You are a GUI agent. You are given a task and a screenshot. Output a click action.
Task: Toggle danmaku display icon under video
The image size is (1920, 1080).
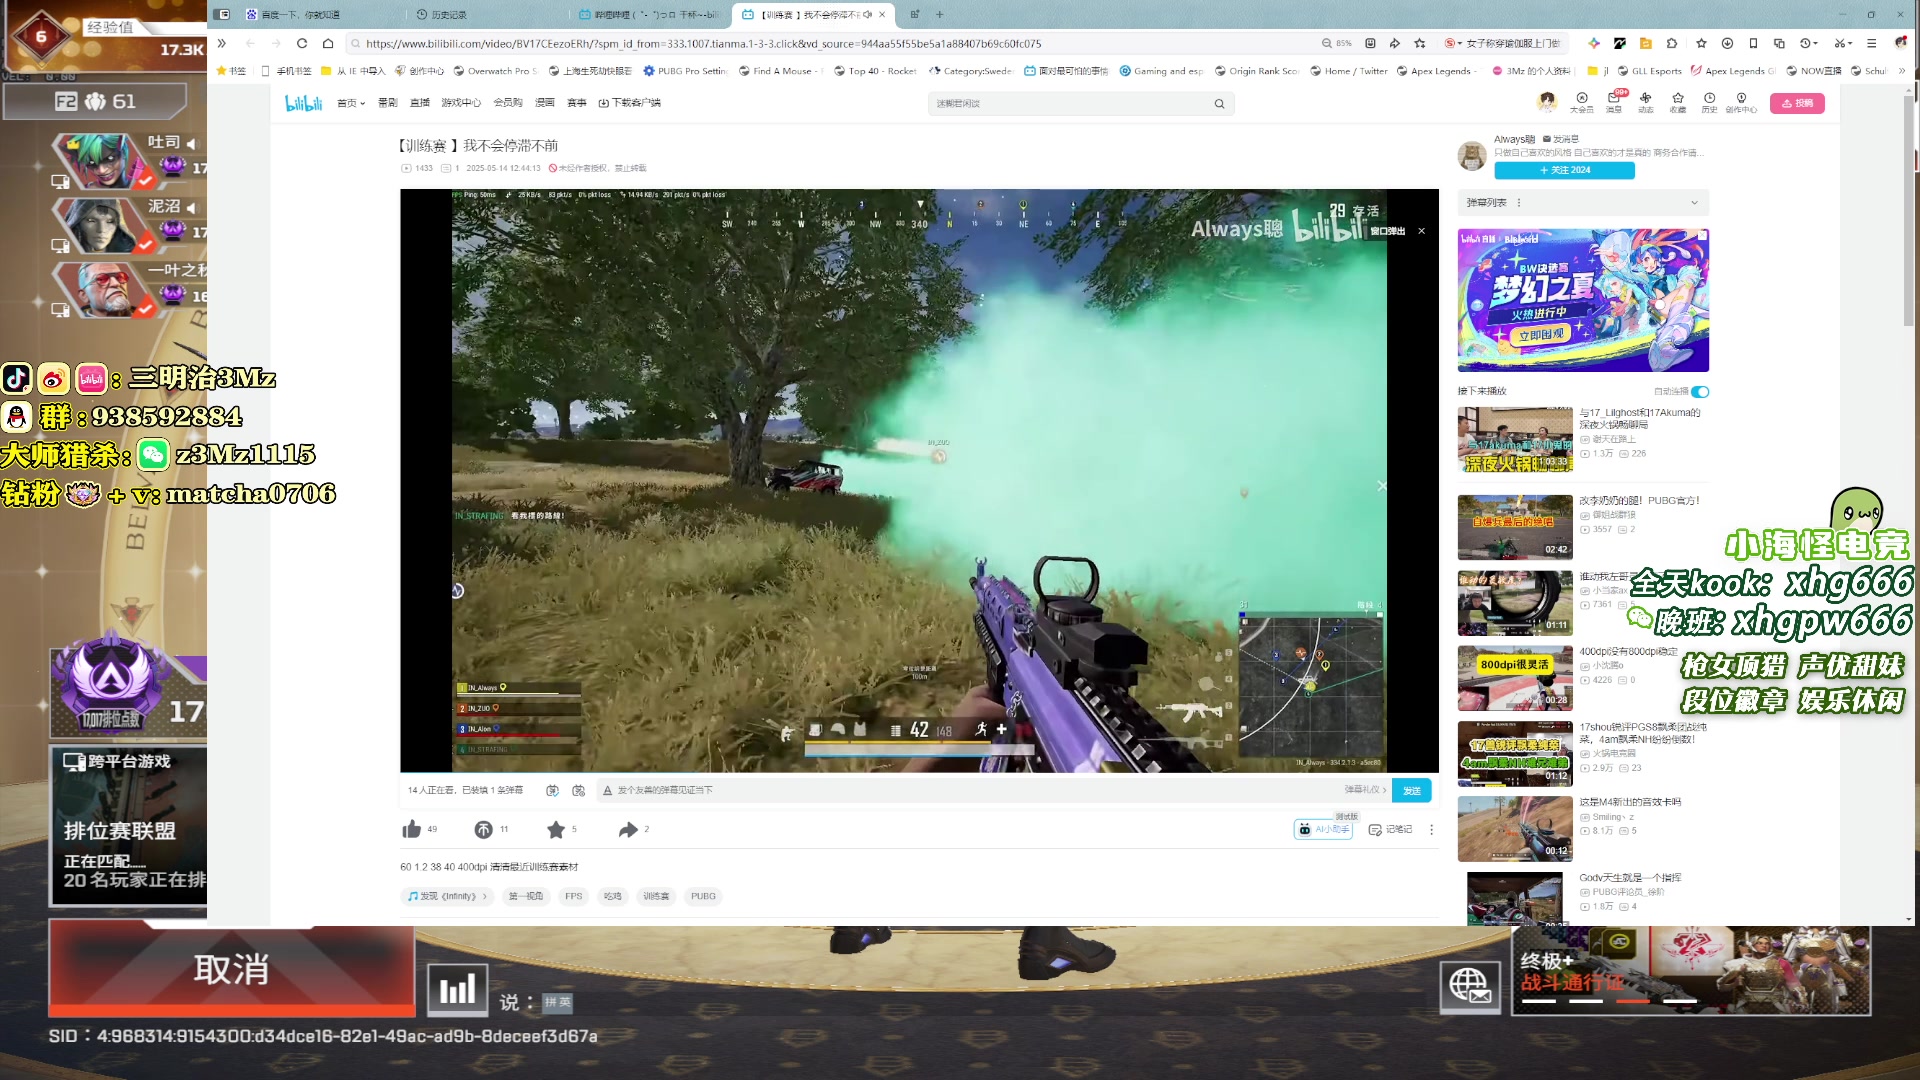coord(552,790)
